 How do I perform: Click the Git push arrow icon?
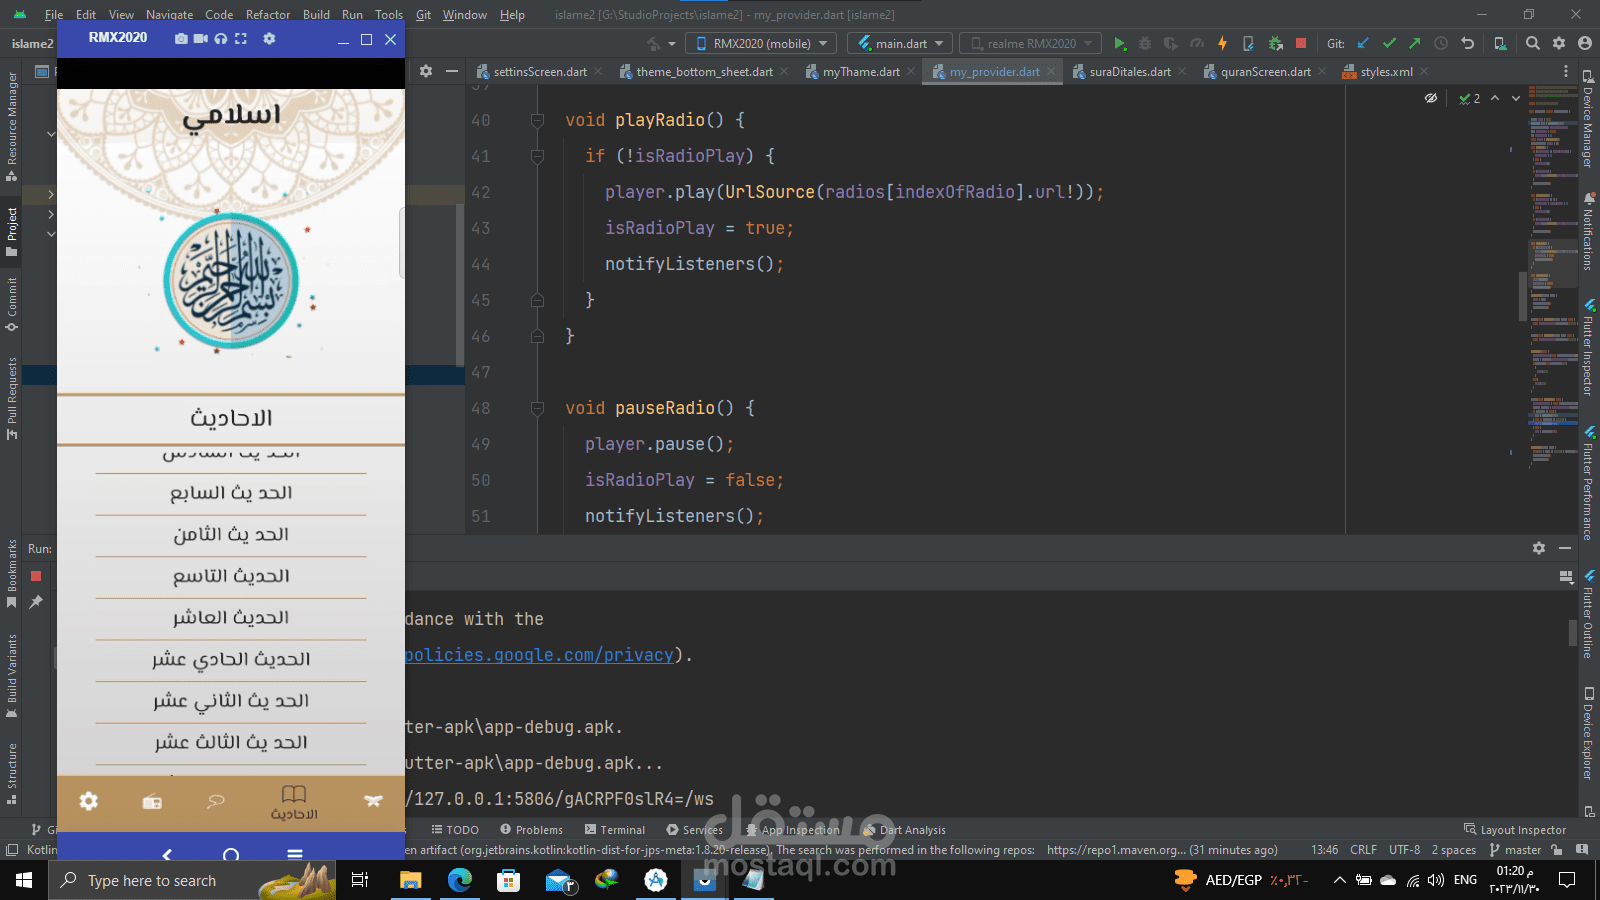[1414, 43]
